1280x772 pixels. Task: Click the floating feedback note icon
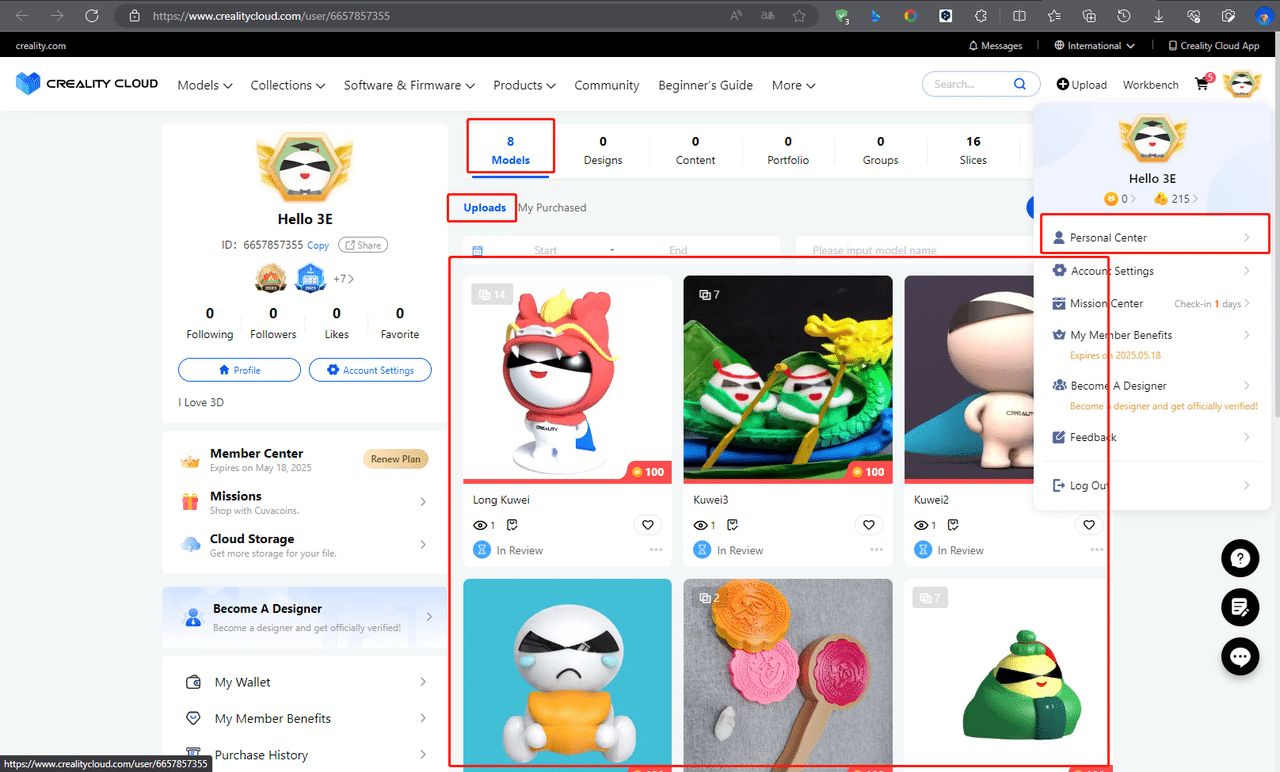coord(1240,607)
